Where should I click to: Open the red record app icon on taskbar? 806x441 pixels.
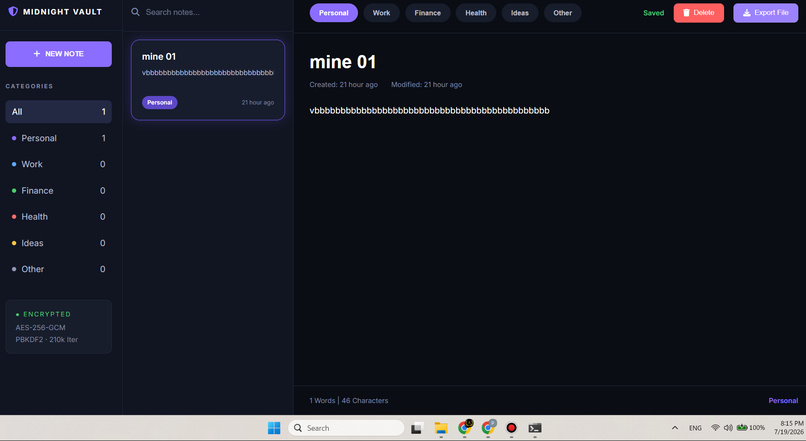pyautogui.click(x=511, y=428)
